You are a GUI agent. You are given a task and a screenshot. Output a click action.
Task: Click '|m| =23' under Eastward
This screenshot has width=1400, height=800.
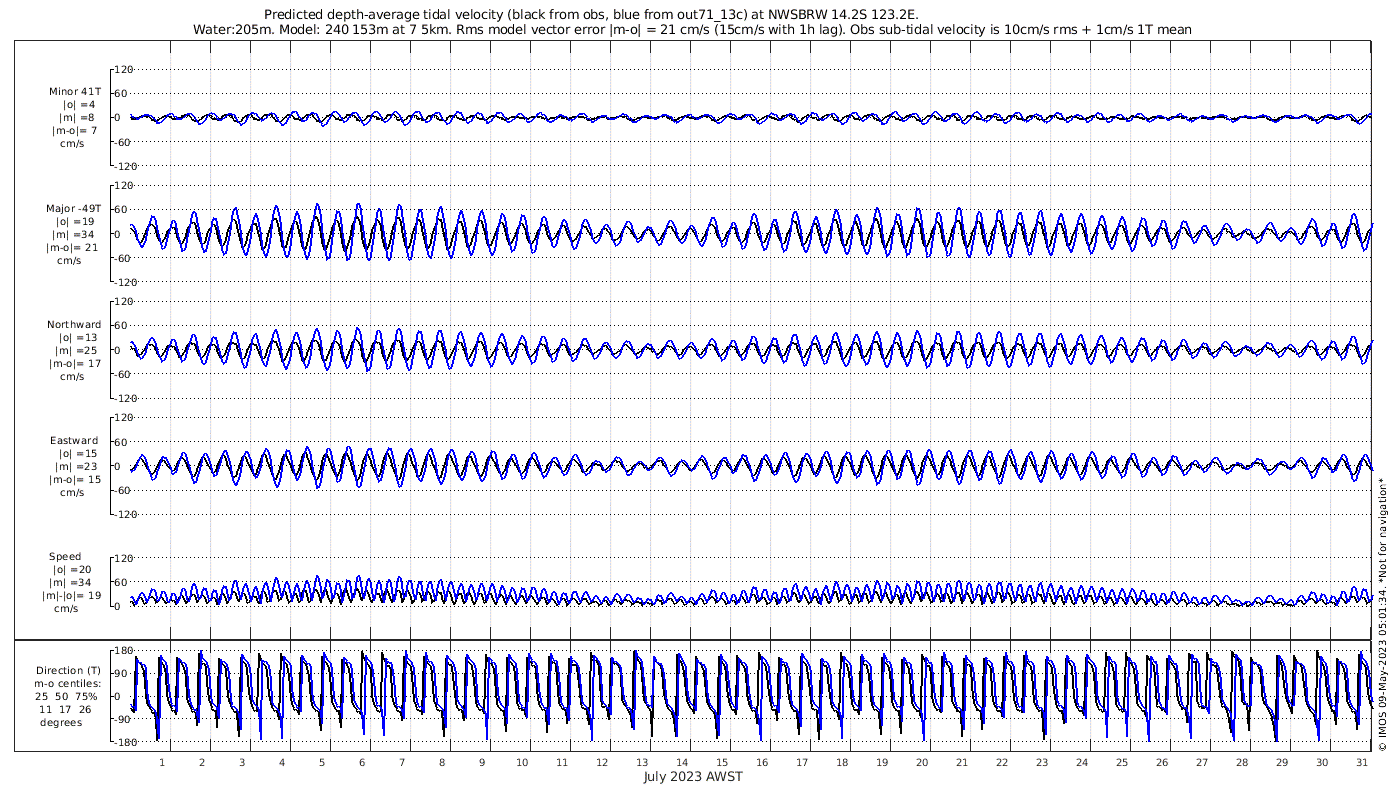pos(78,466)
